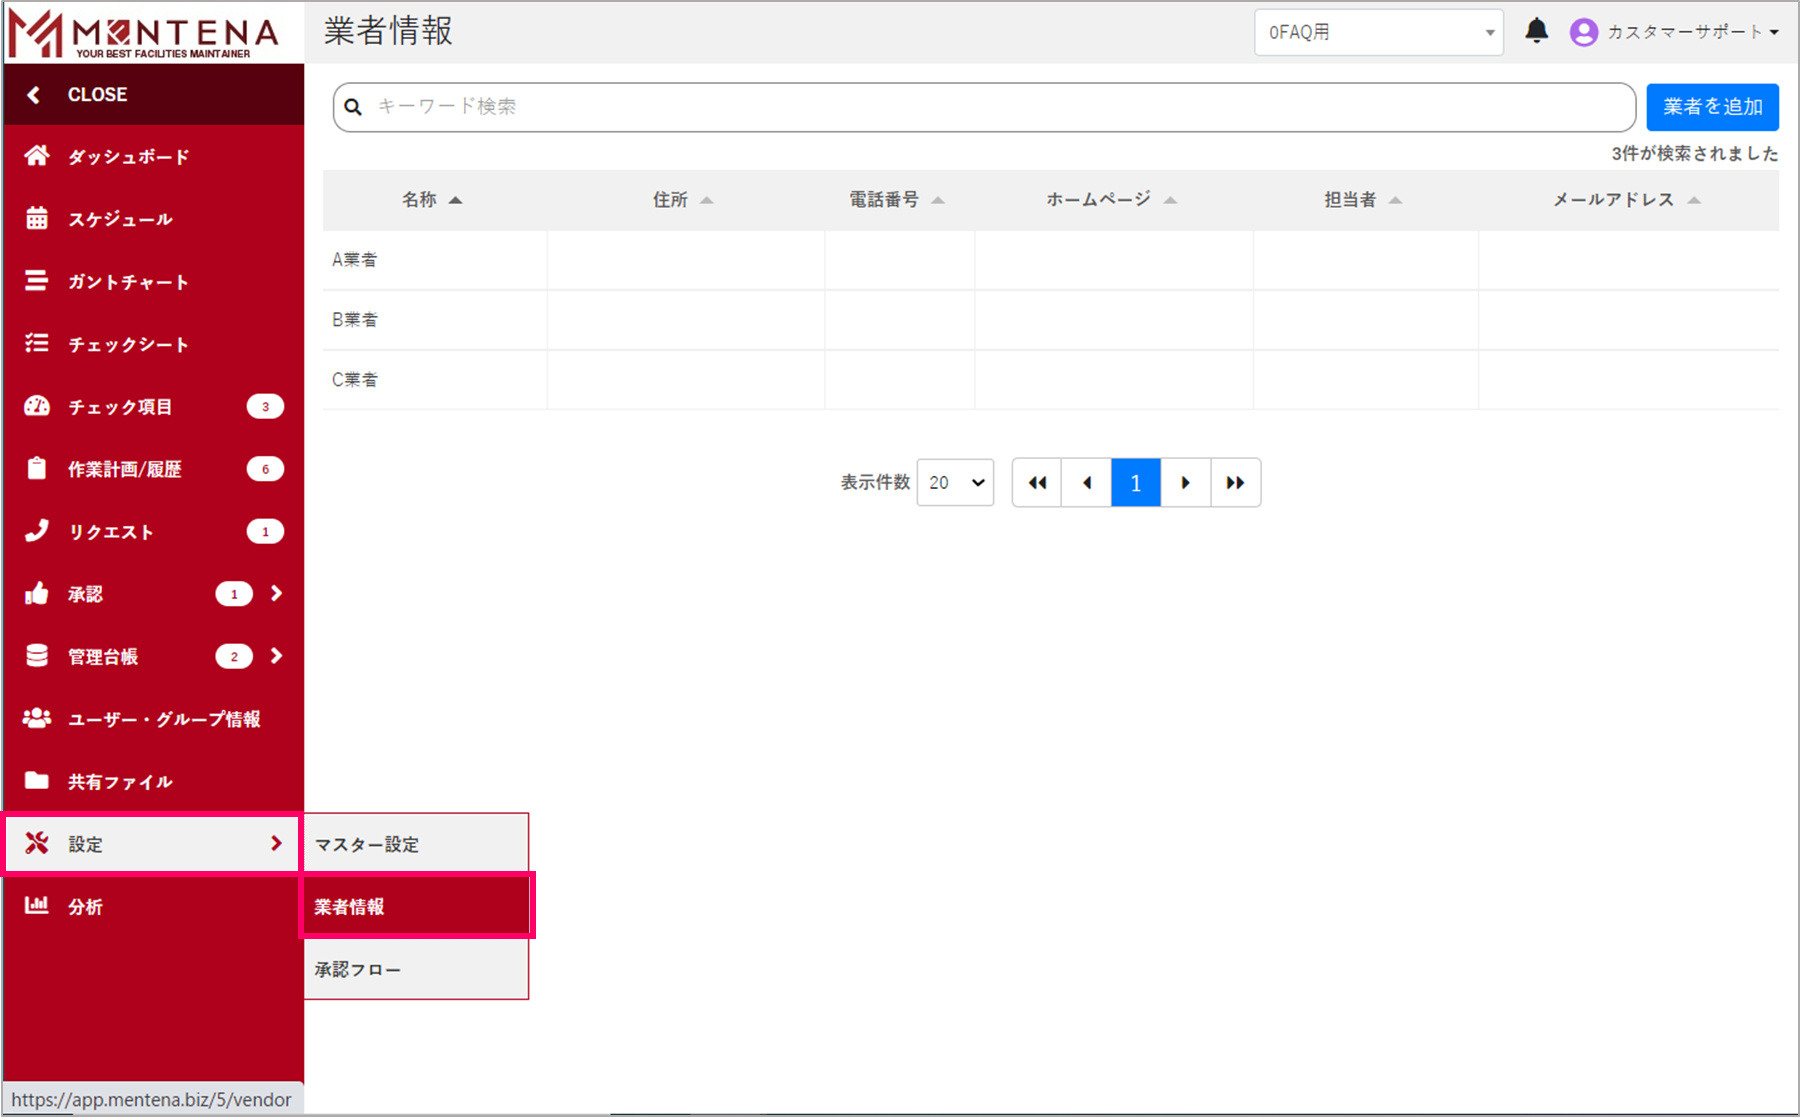Open the Dashboard home icon

tap(37, 156)
